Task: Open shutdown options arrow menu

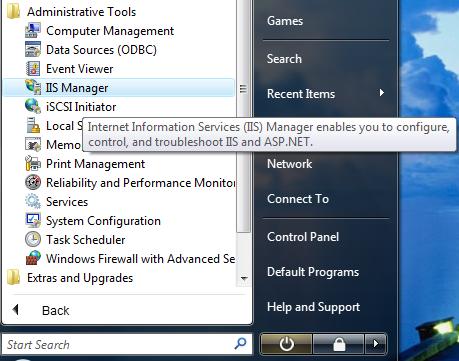Action: pos(376,344)
